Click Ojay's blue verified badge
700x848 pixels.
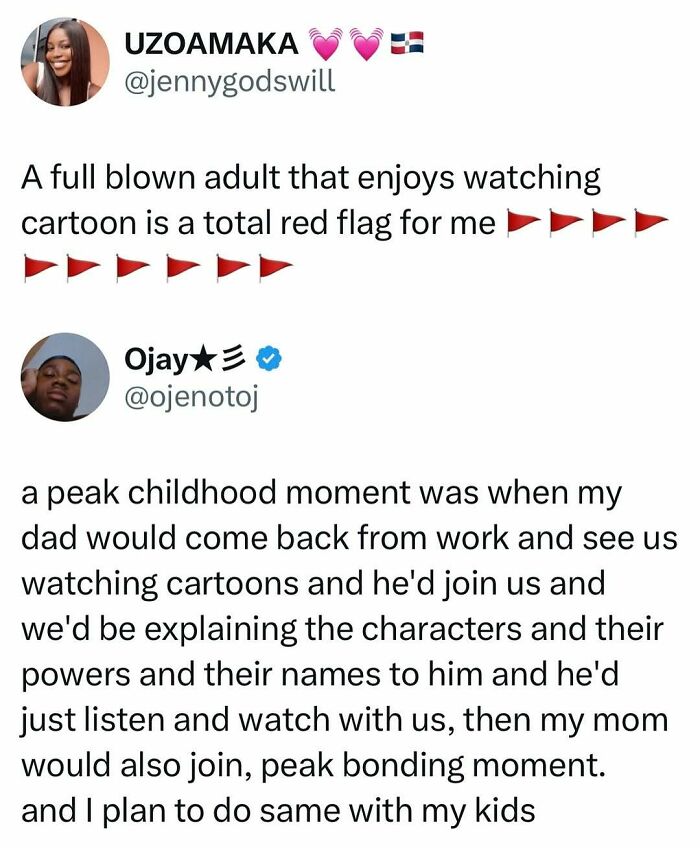269,359
